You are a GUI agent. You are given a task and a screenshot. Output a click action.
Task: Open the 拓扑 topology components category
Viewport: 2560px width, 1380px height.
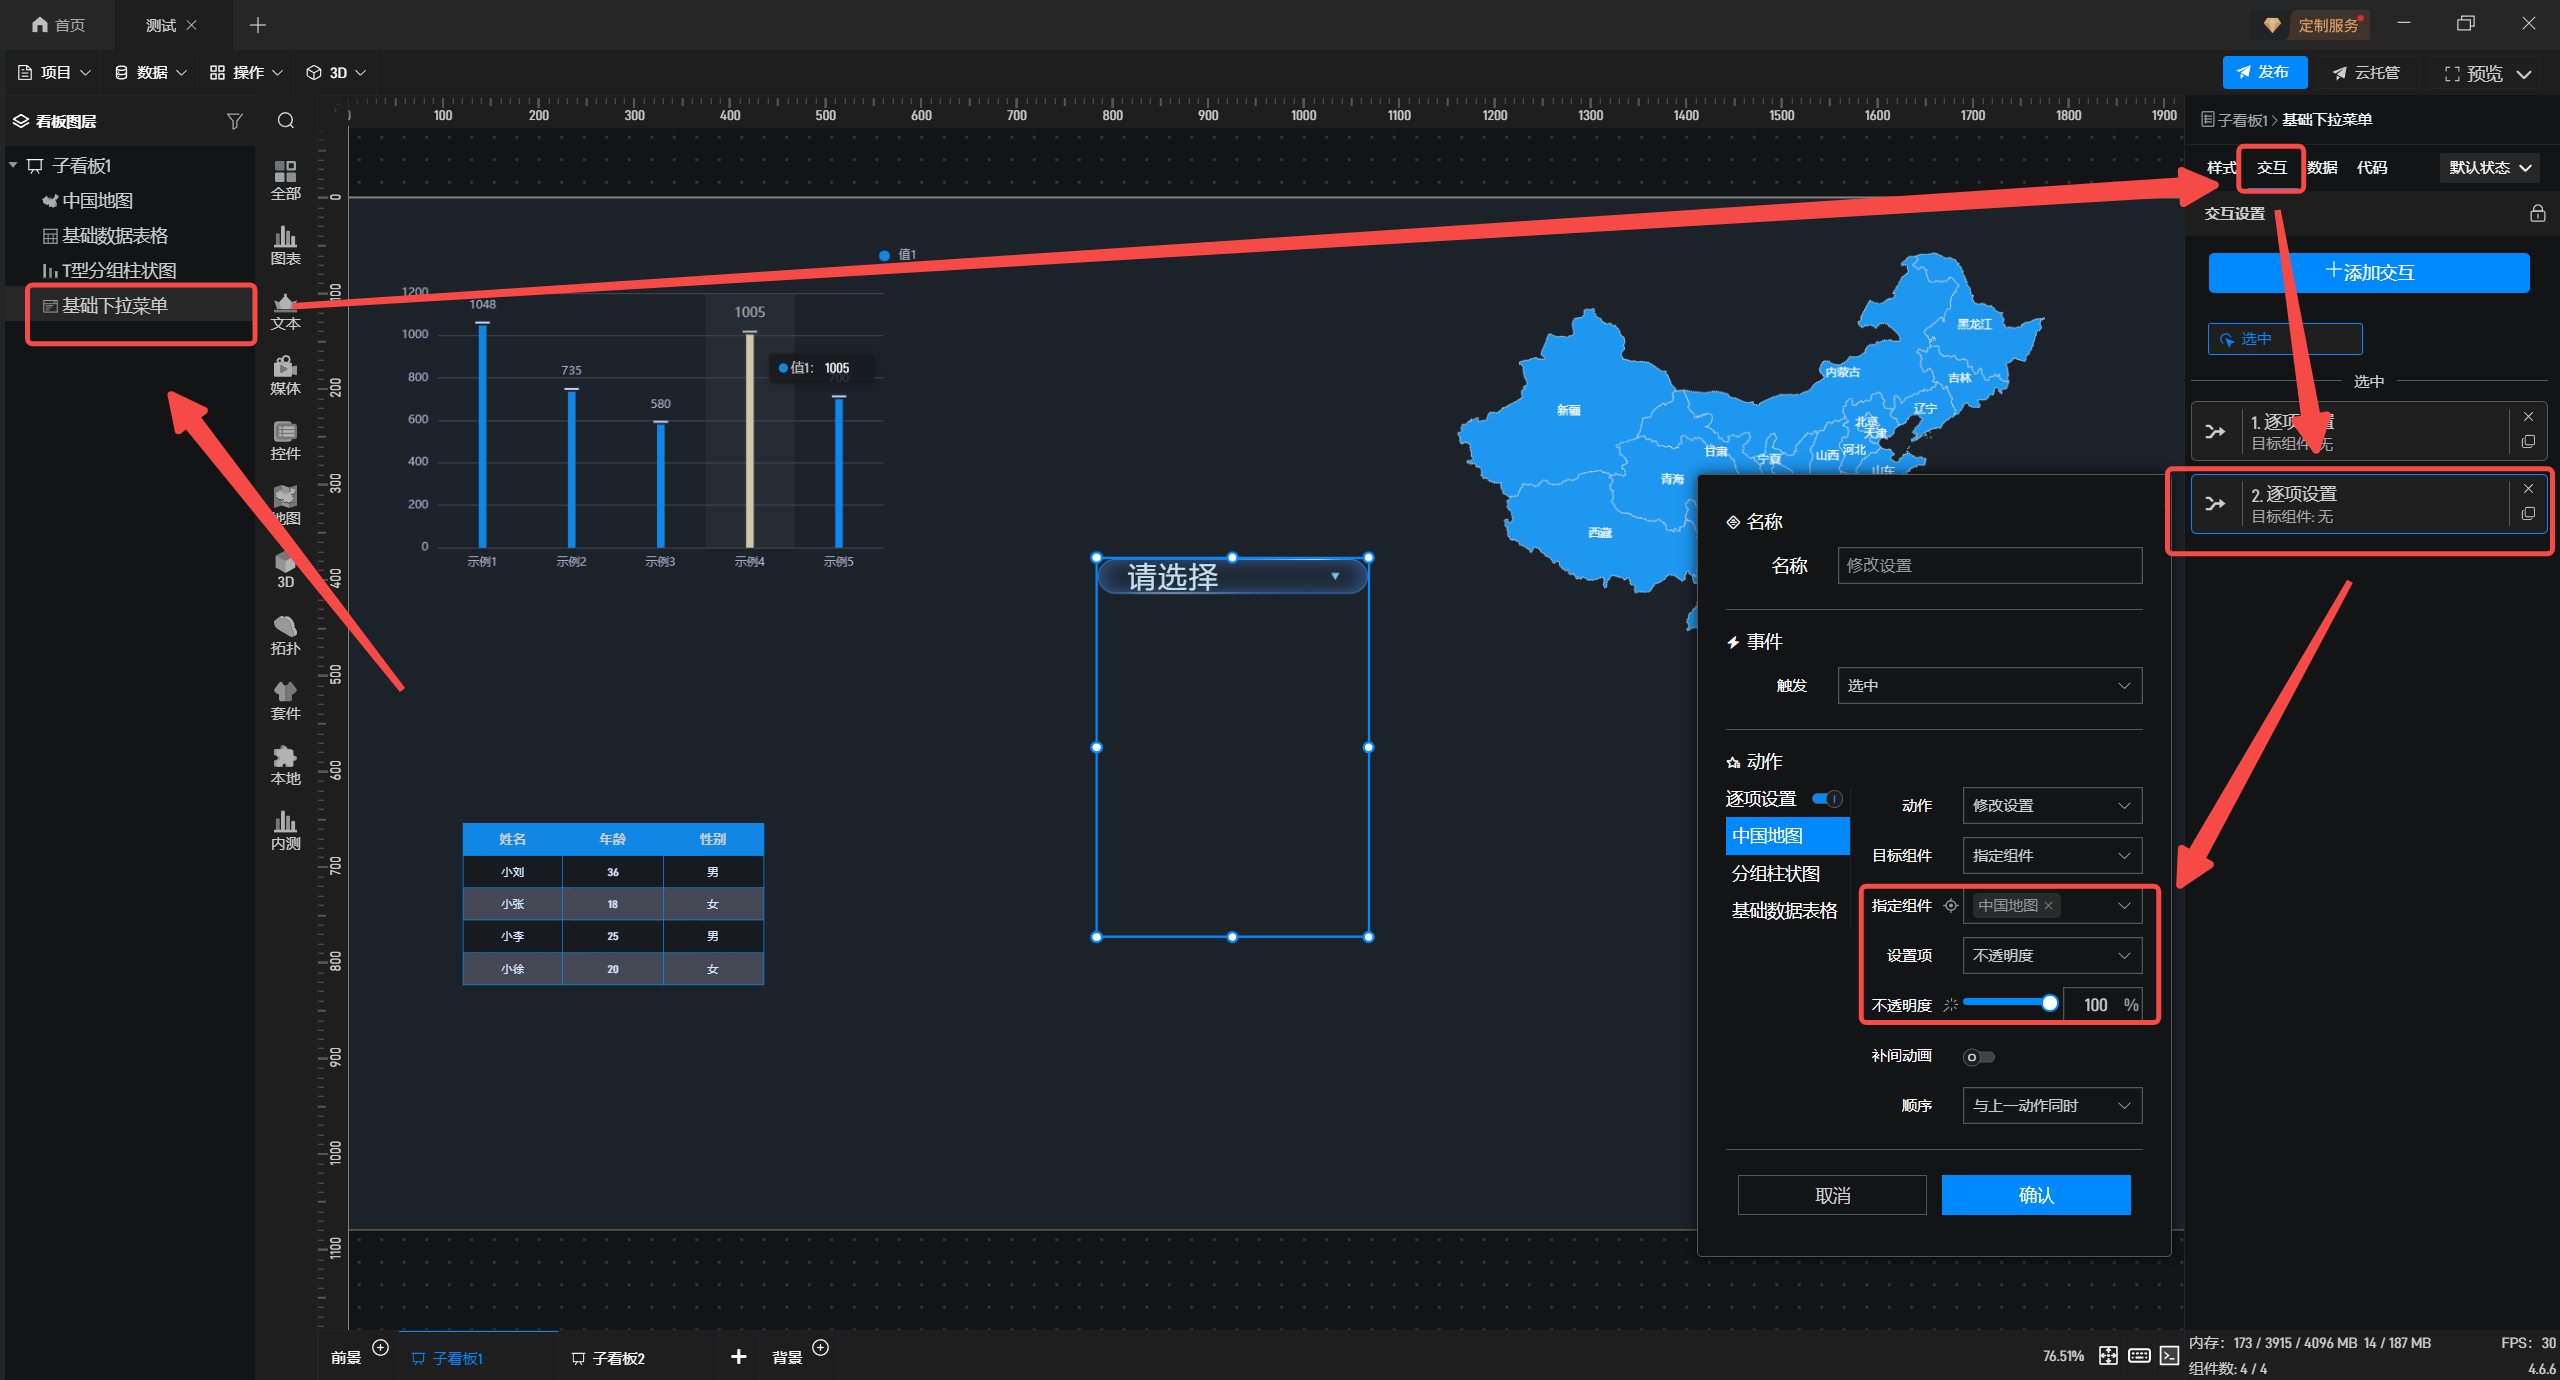point(285,635)
